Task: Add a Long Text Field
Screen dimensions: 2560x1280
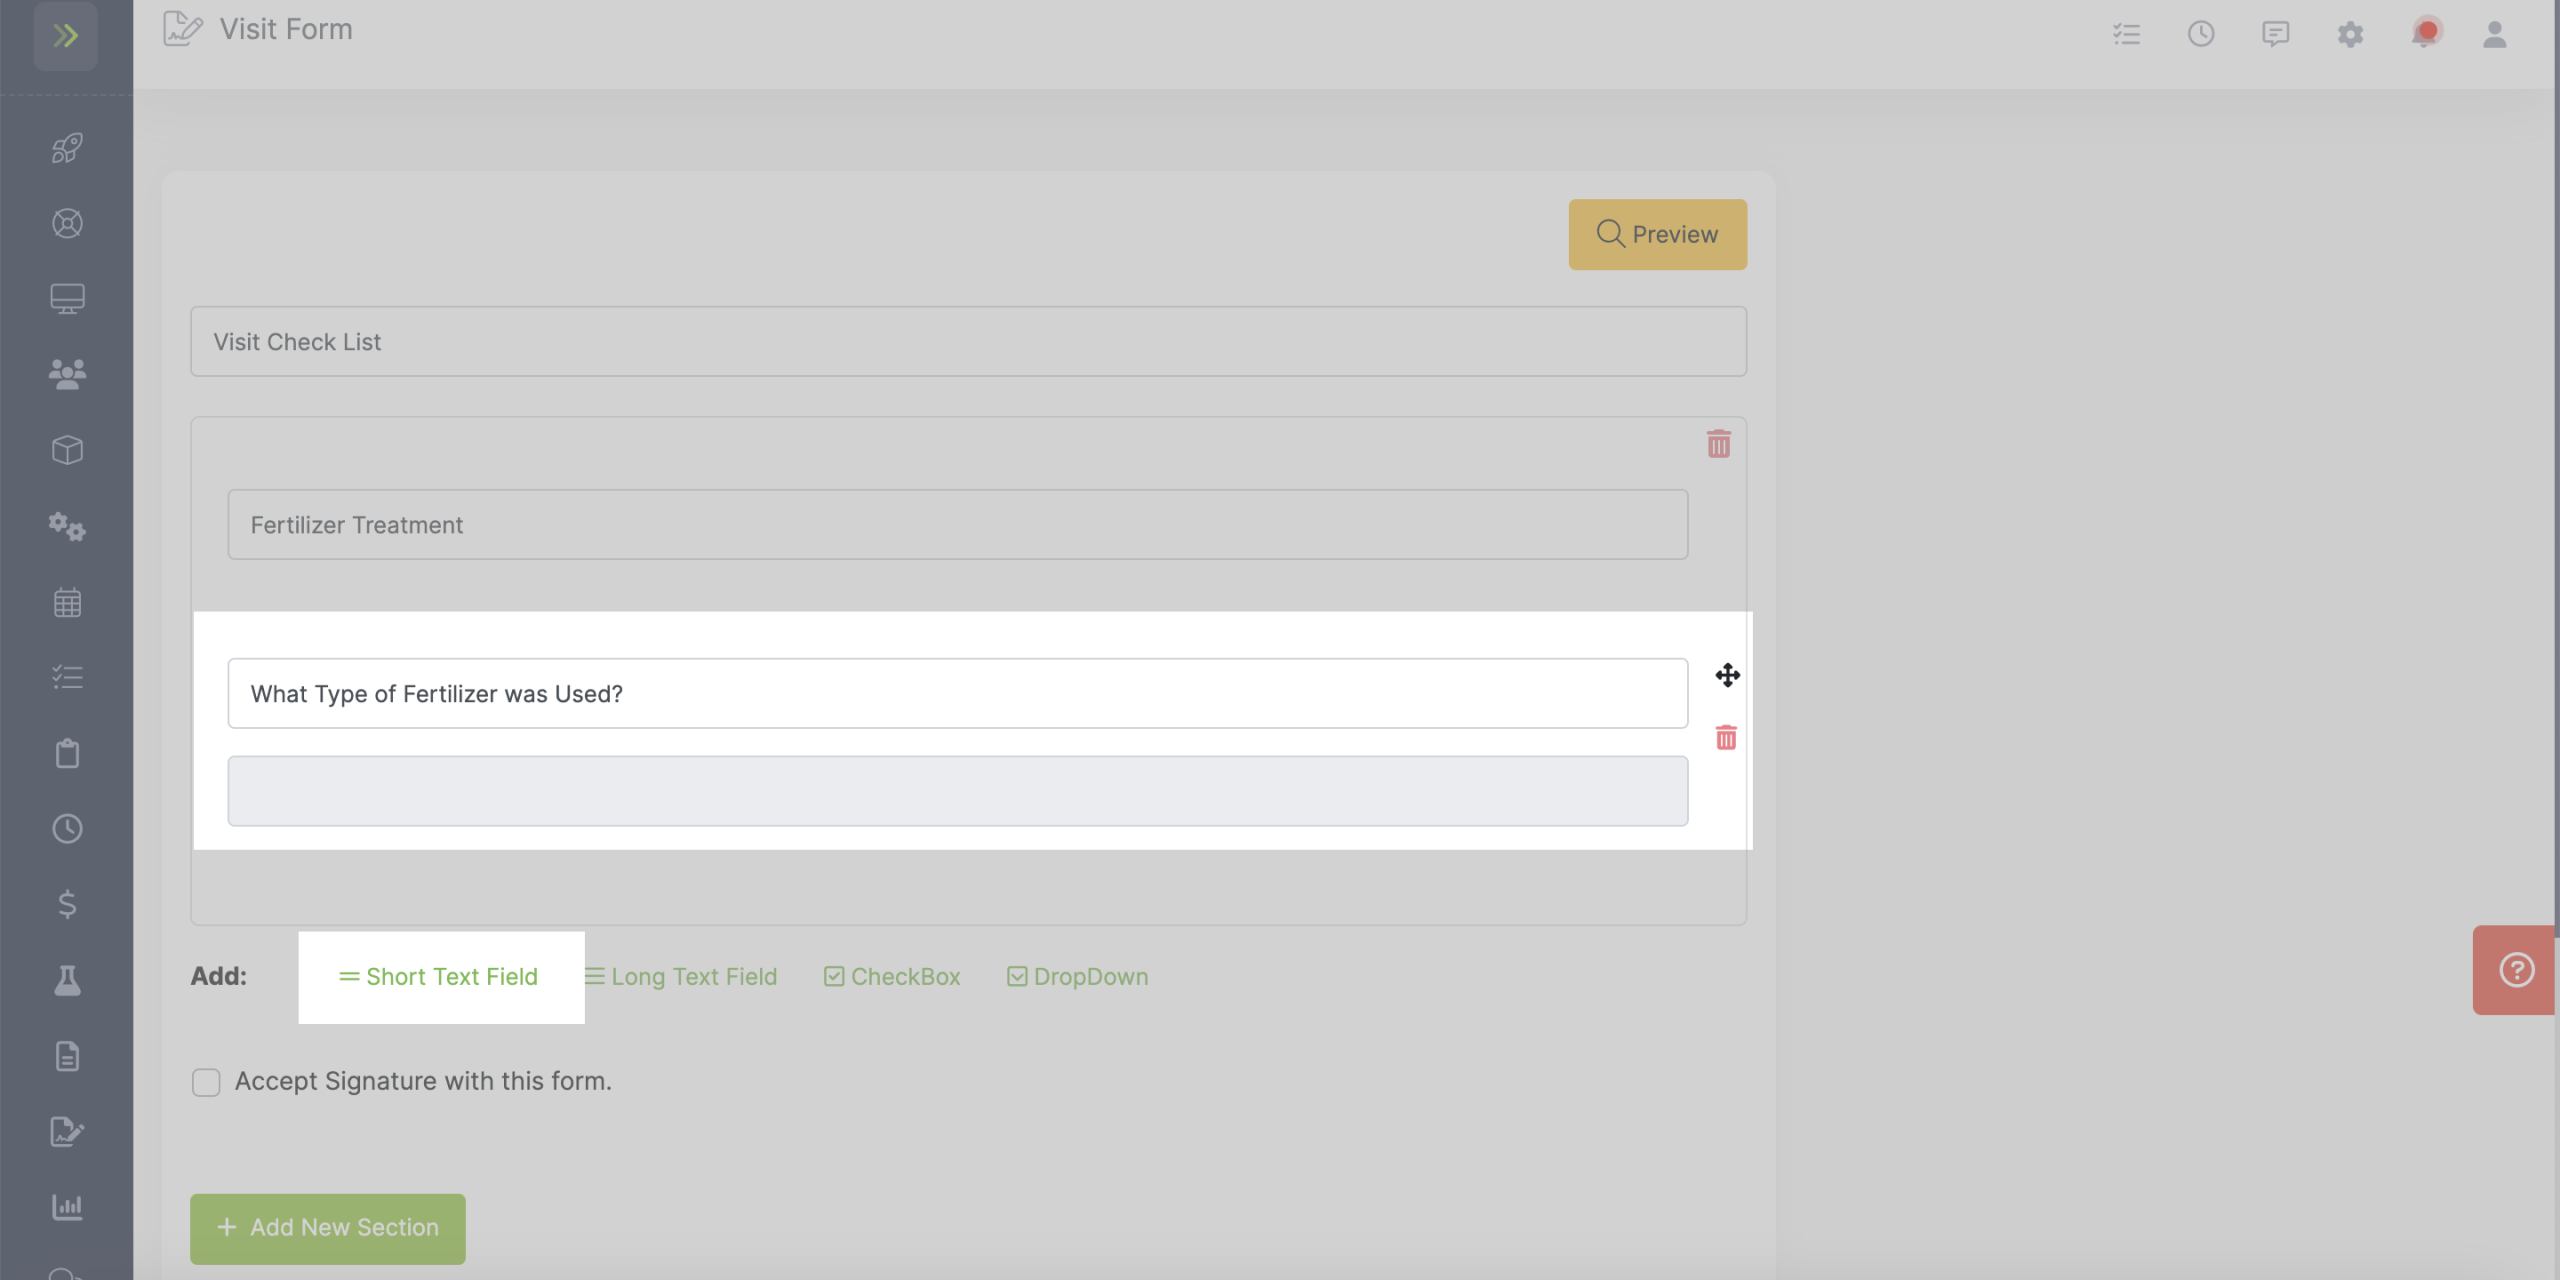Action: pyautogui.click(x=680, y=977)
